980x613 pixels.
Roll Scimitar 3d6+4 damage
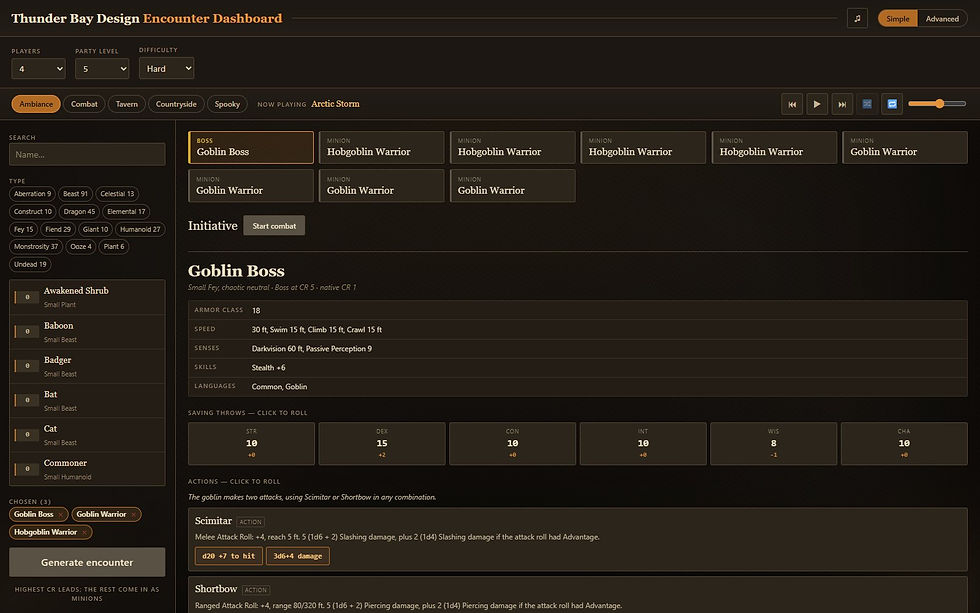(x=298, y=556)
